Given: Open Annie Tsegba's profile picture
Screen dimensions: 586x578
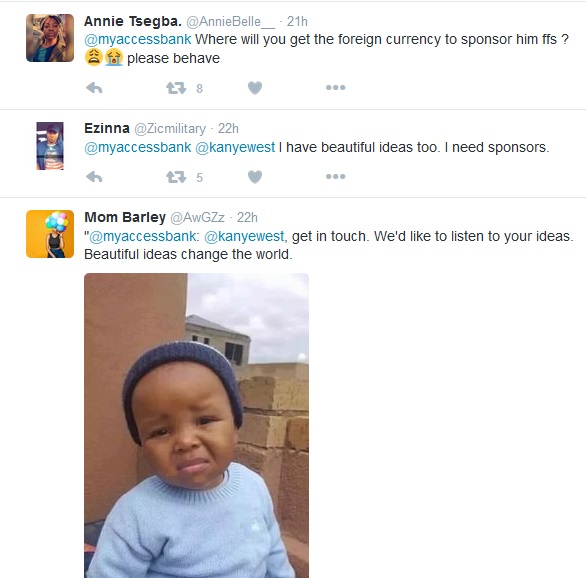Looking at the screenshot, I should pyautogui.click(x=50, y=38).
